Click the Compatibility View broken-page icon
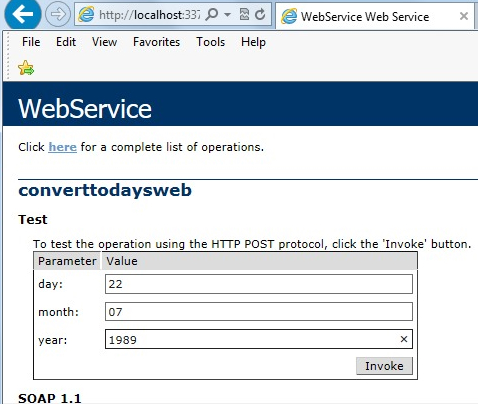478x404 pixels. (244, 14)
